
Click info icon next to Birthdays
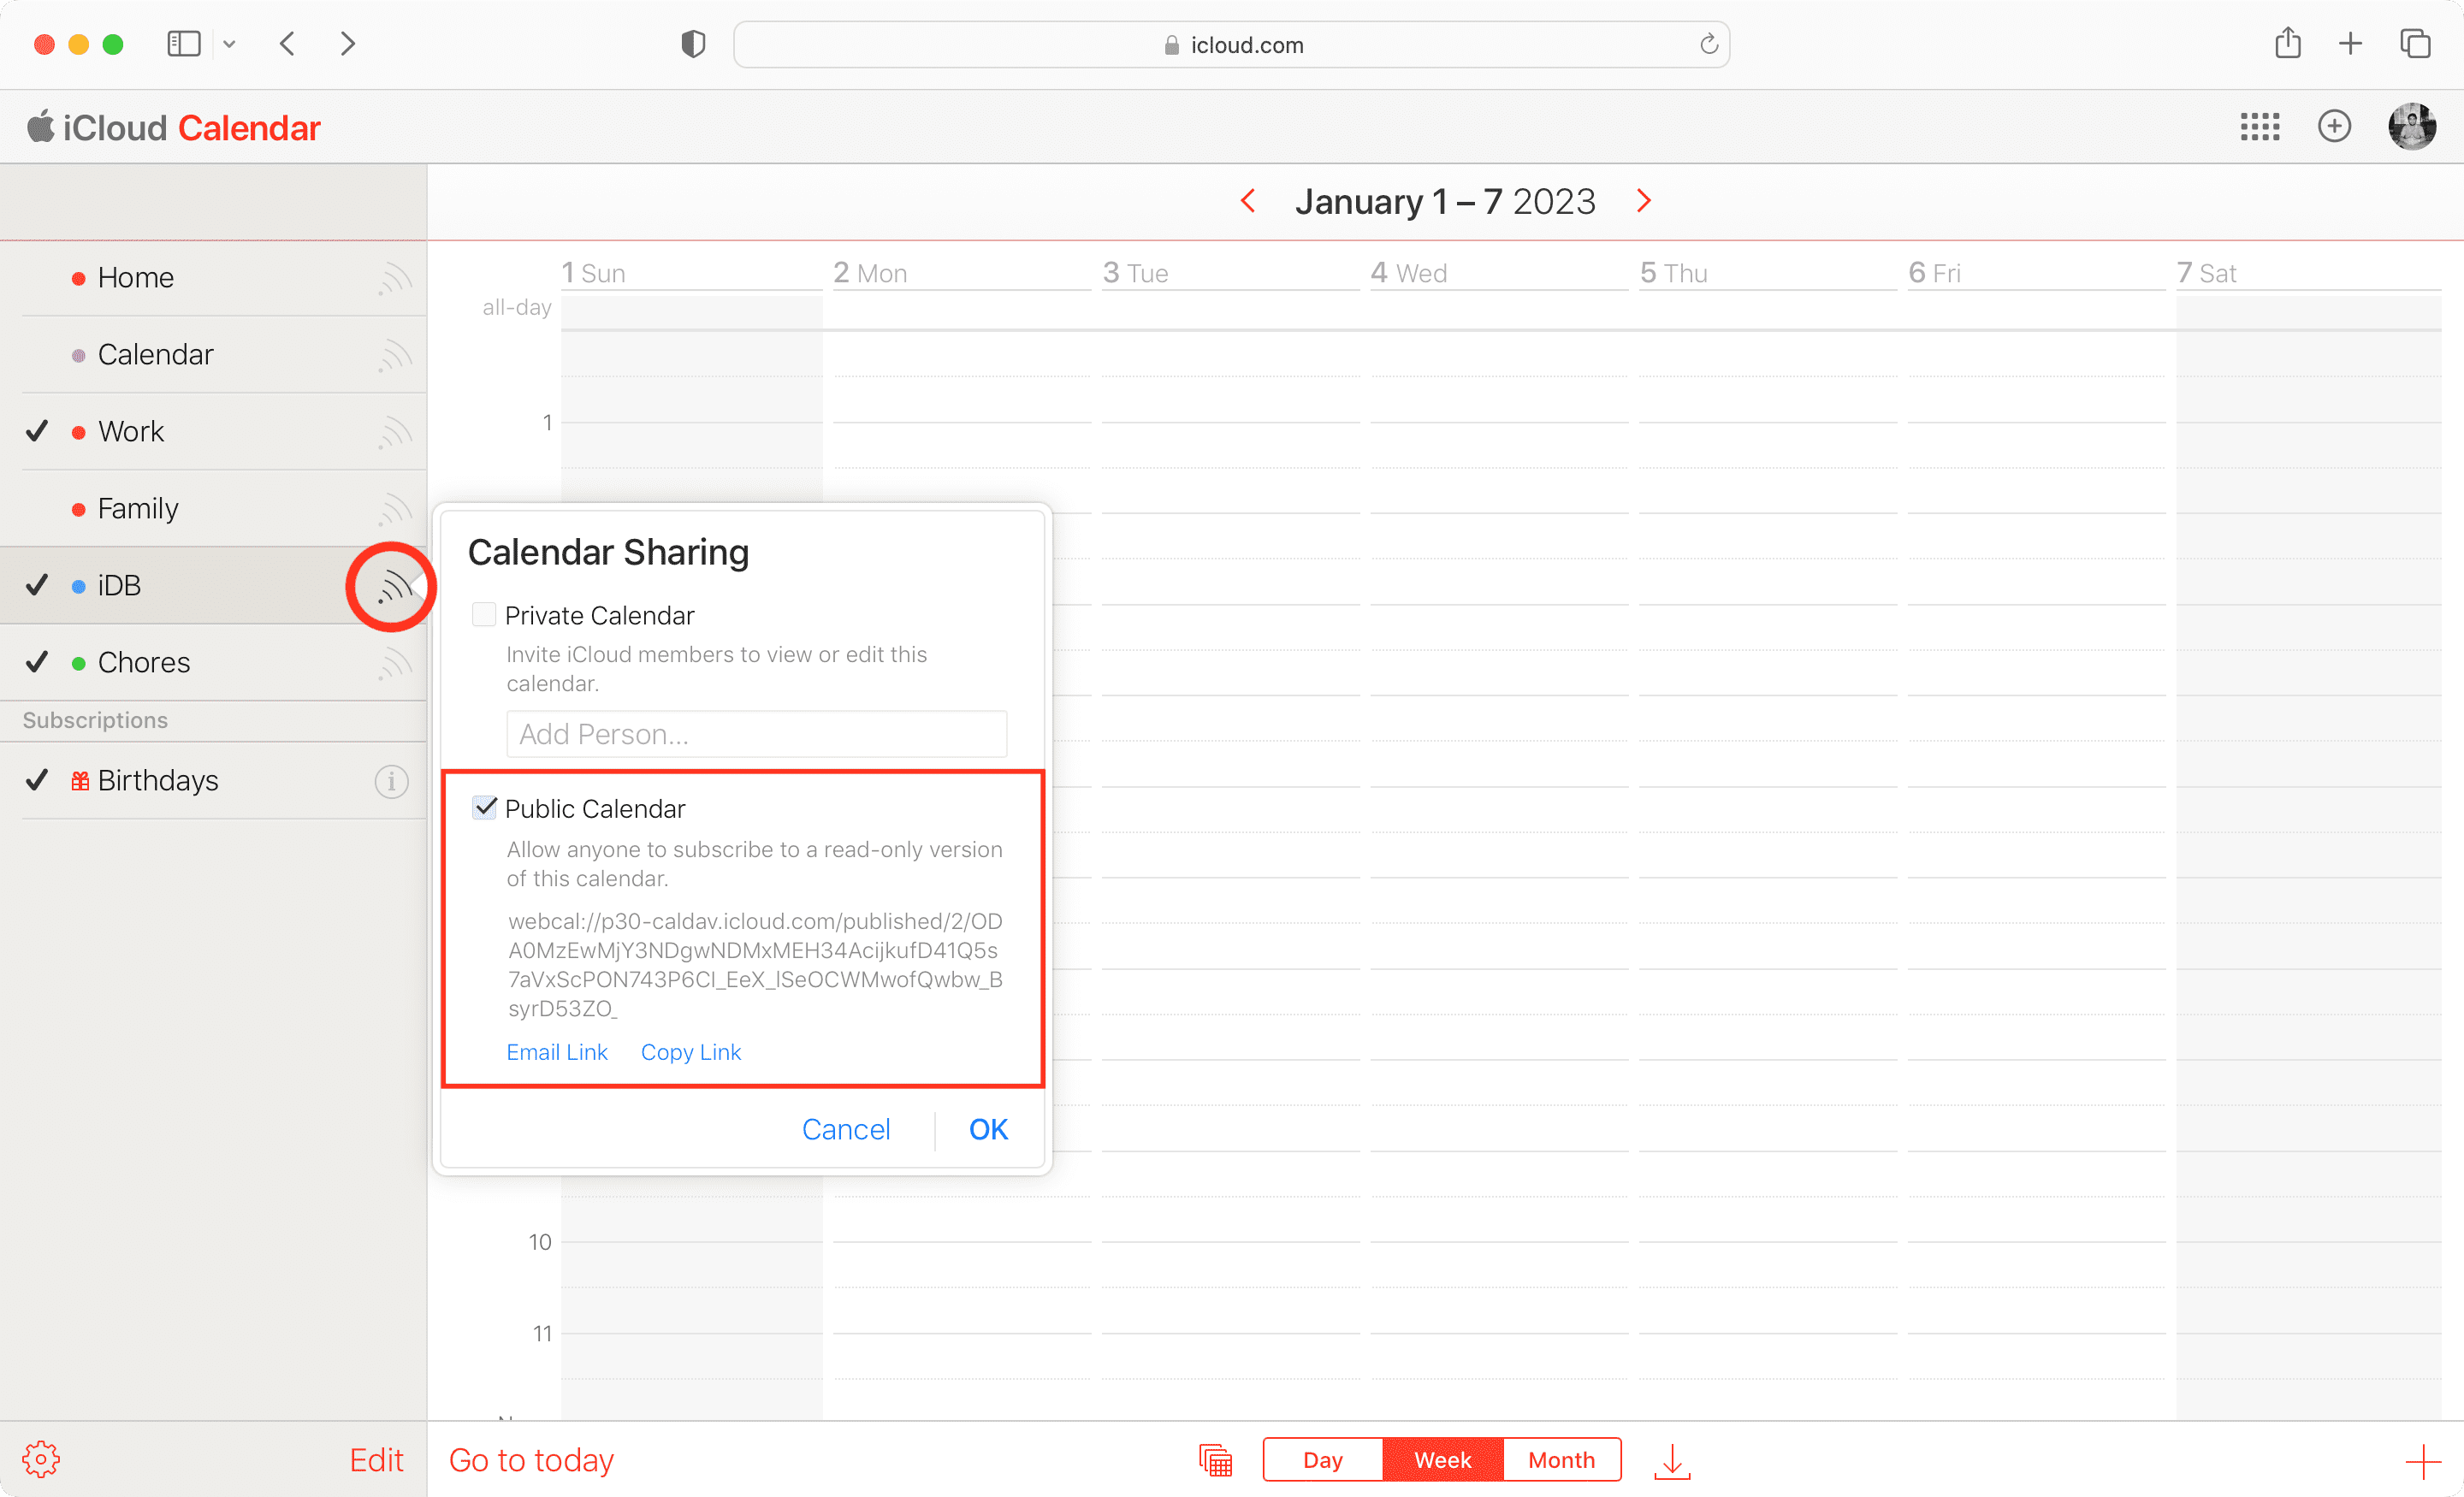point(391,781)
